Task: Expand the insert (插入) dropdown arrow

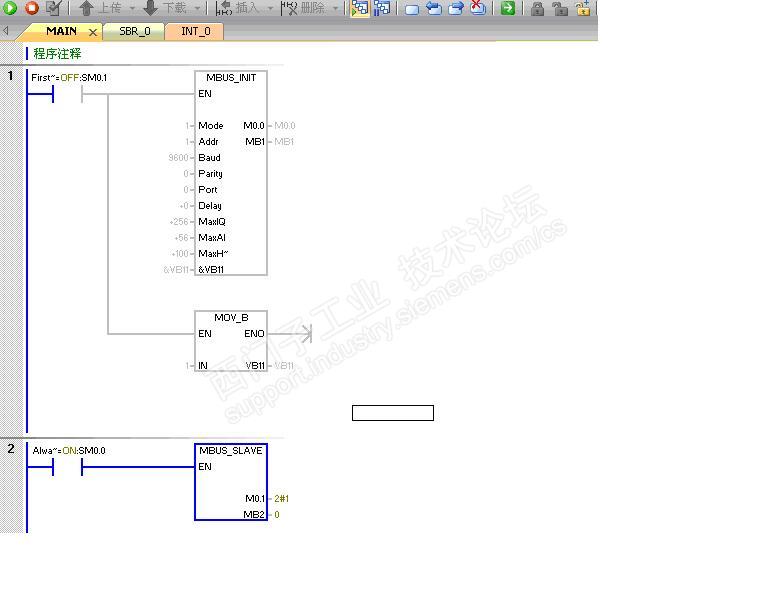Action: coord(270,8)
